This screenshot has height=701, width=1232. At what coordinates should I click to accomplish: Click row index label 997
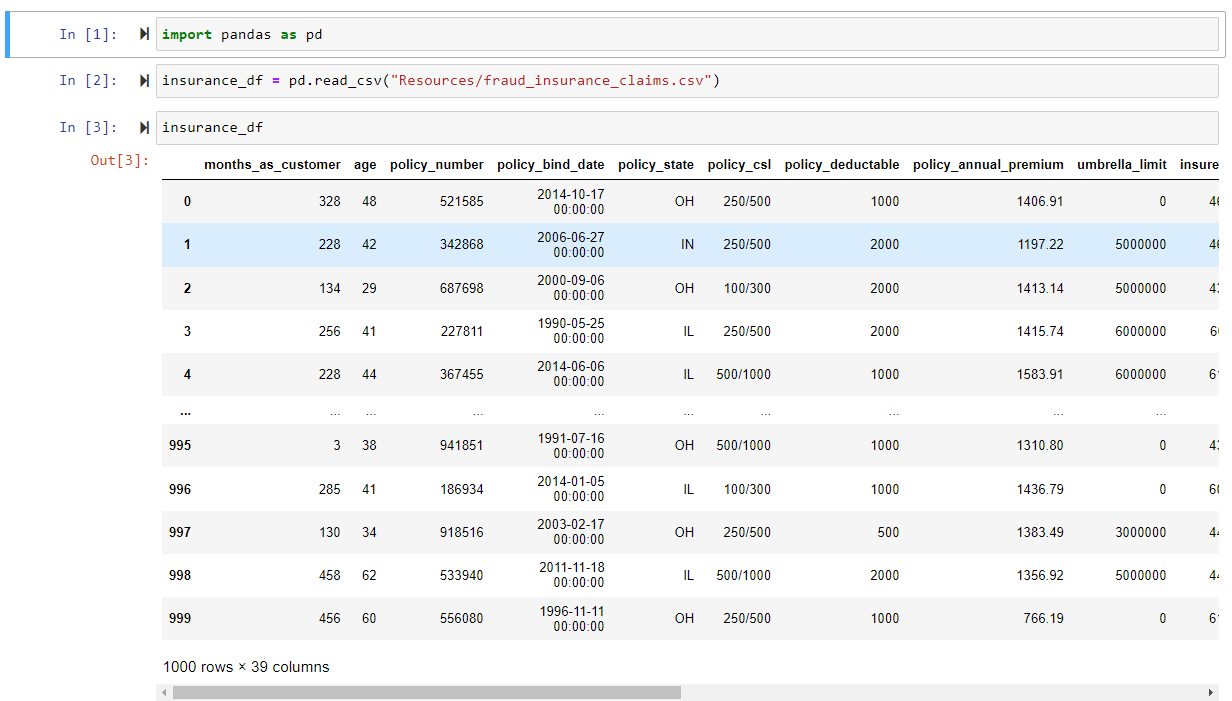[x=180, y=532]
